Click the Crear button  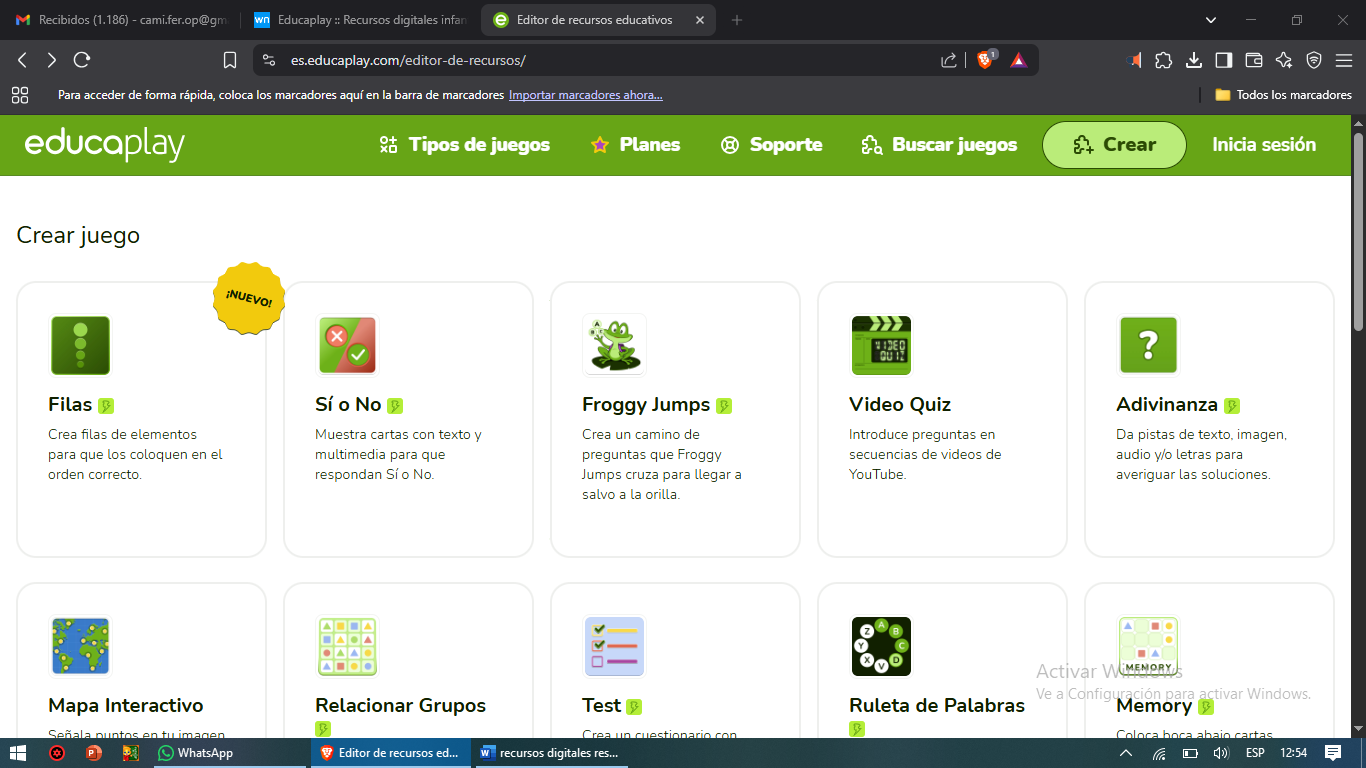pyautogui.click(x=1113, y=144)
